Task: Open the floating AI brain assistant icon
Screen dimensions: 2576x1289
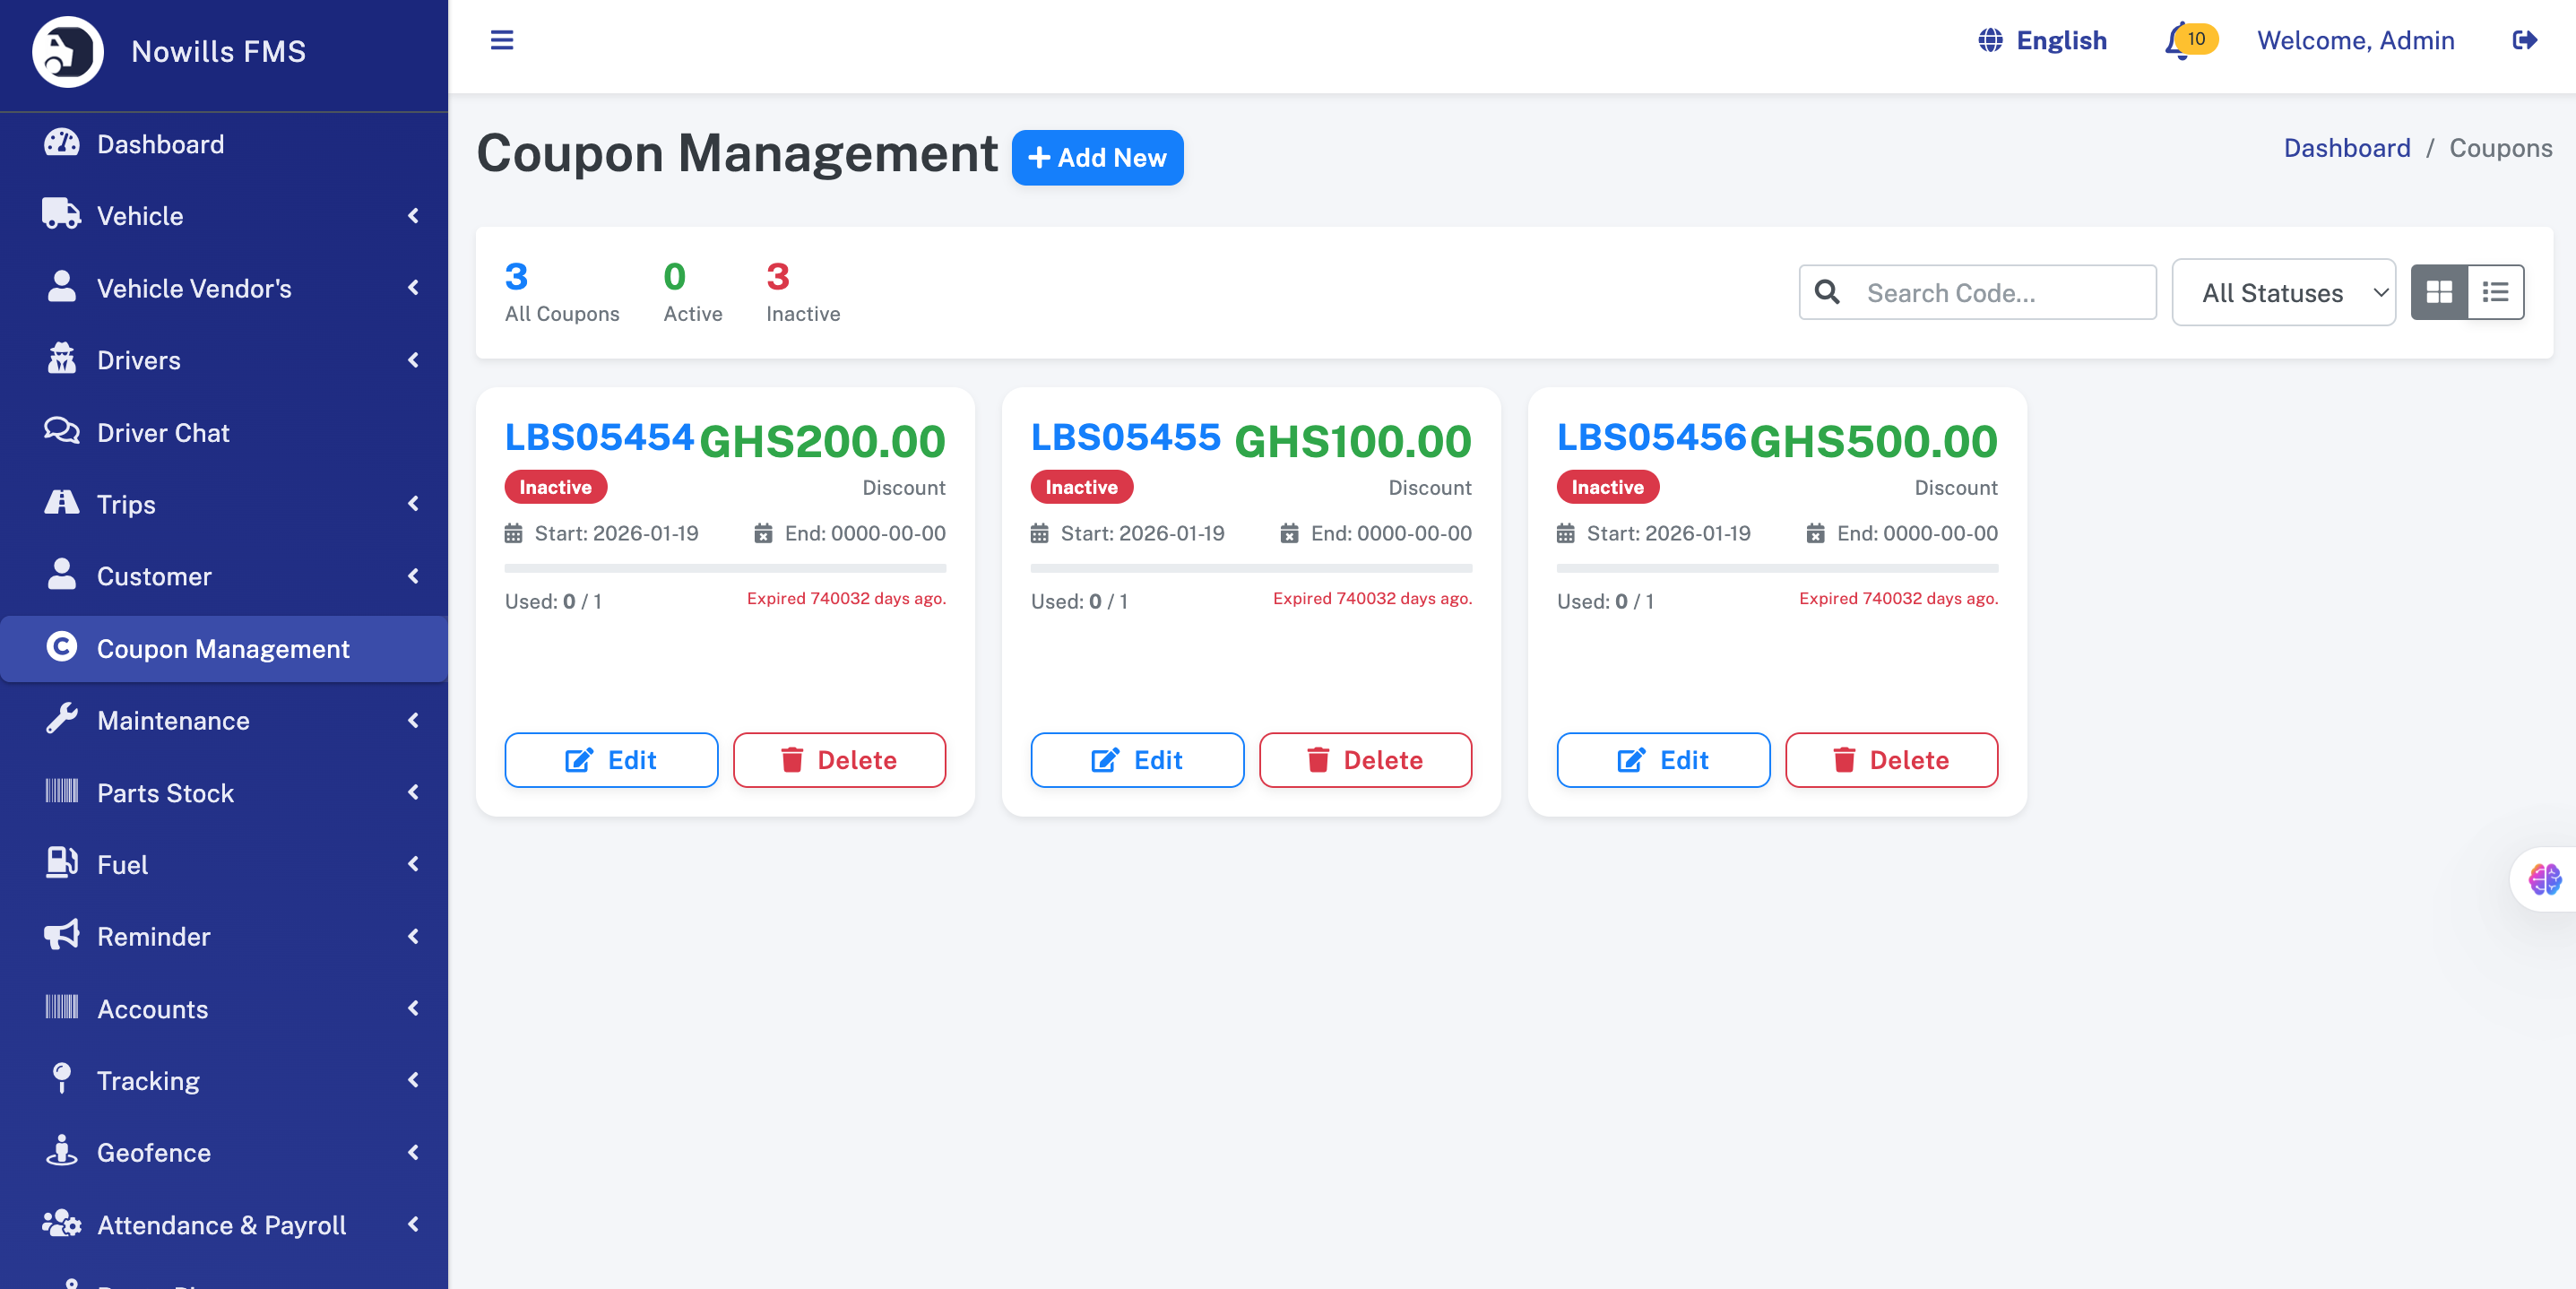Action: click(x=2544, y=879)
